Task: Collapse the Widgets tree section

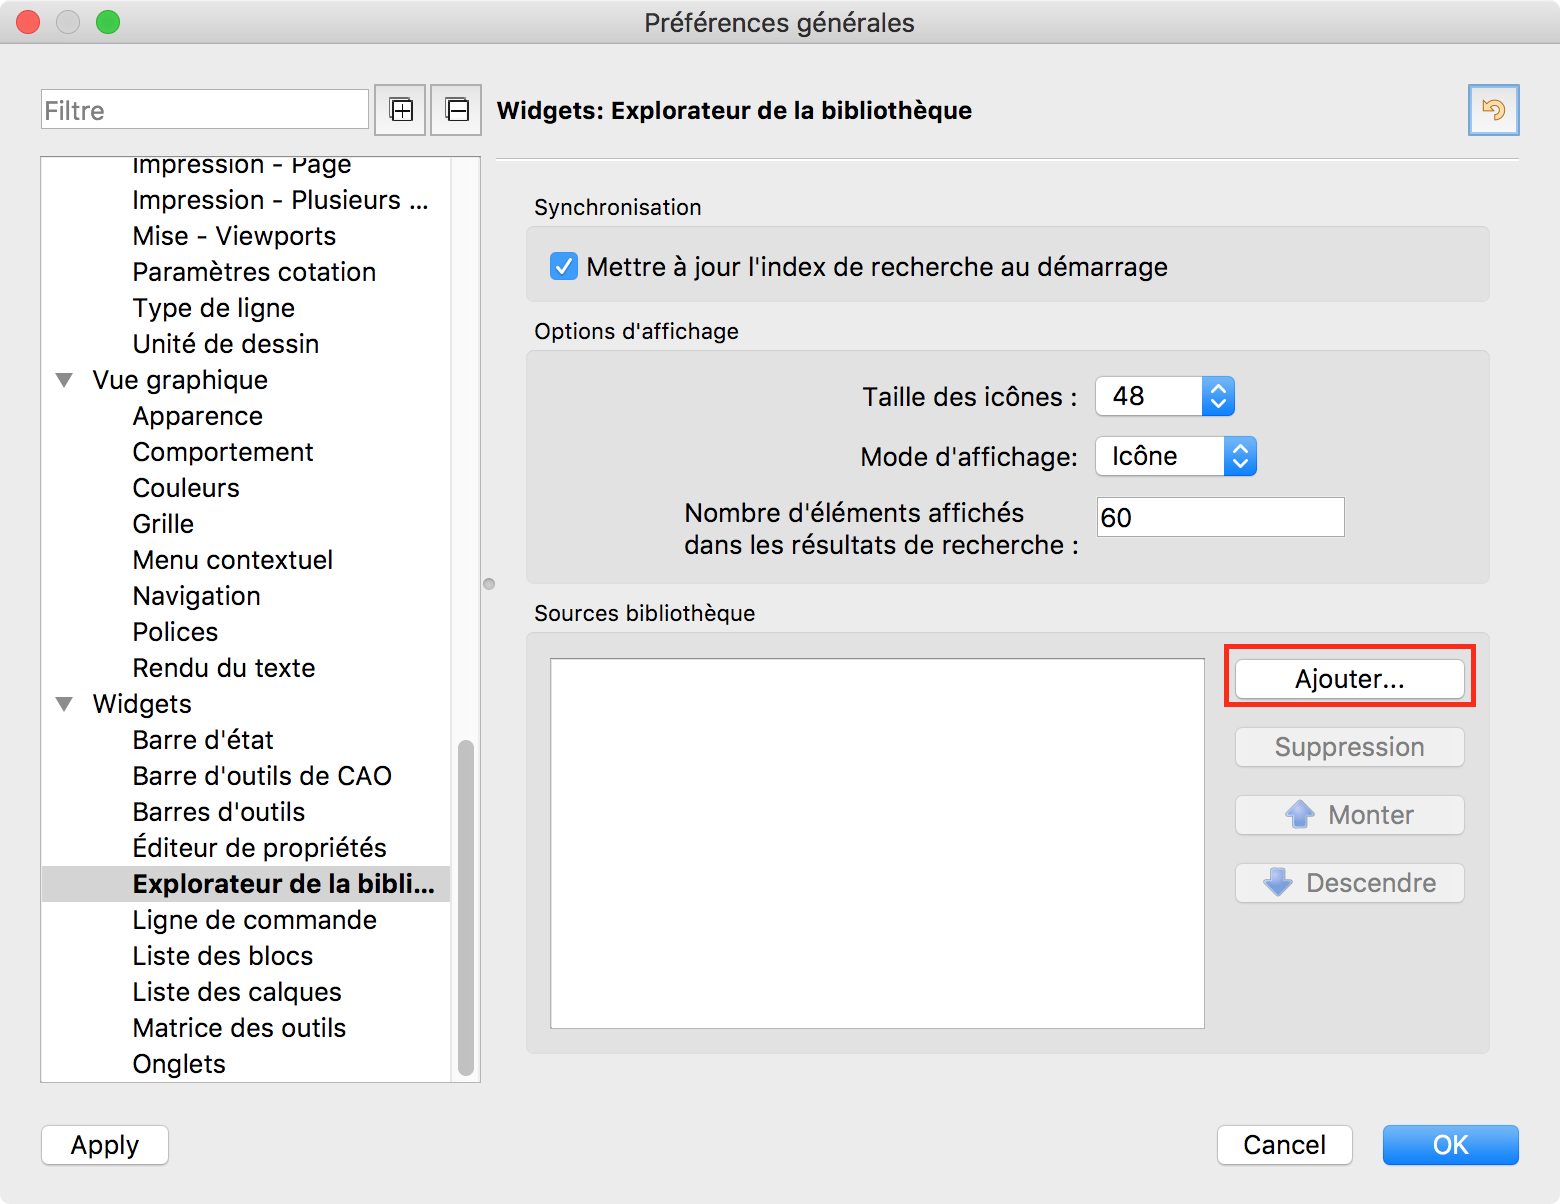Action: 65,704
